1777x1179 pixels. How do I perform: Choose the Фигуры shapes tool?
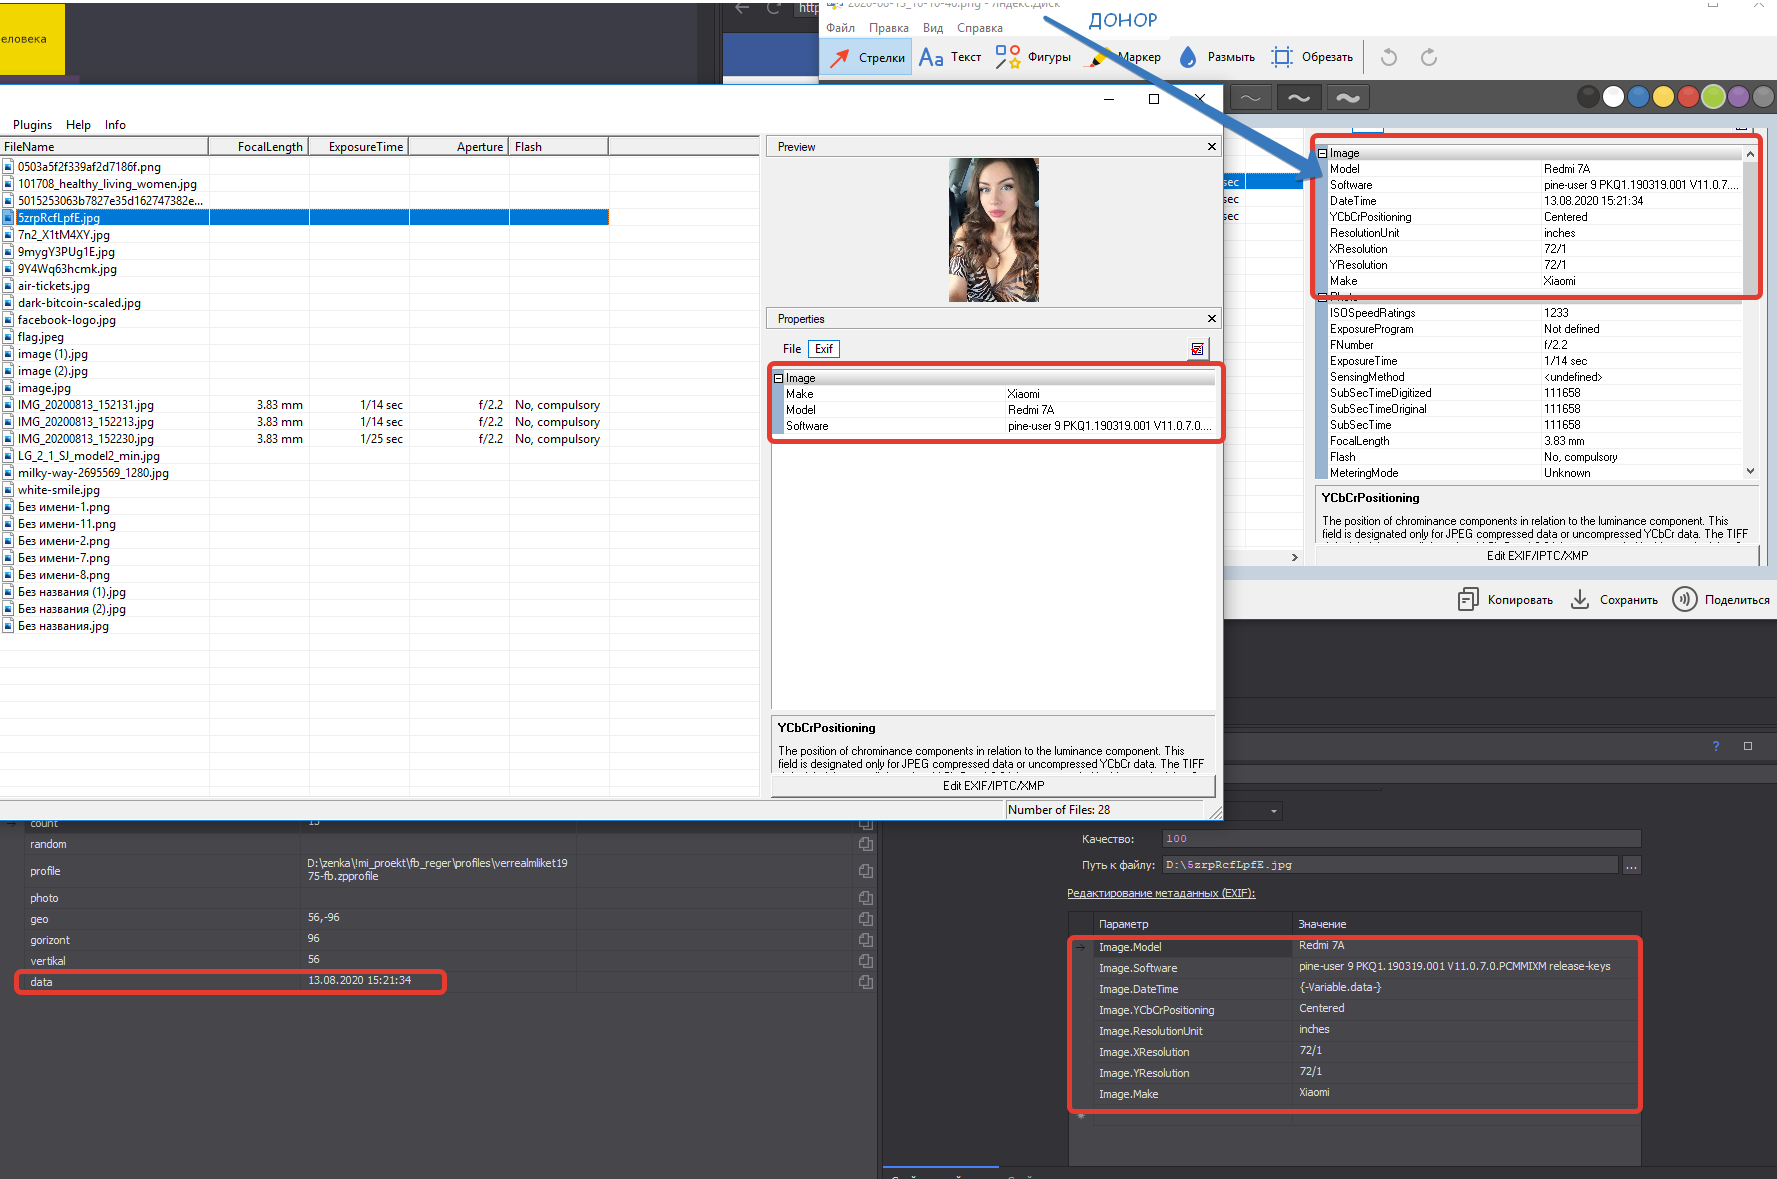click(x=1033, y=57)
